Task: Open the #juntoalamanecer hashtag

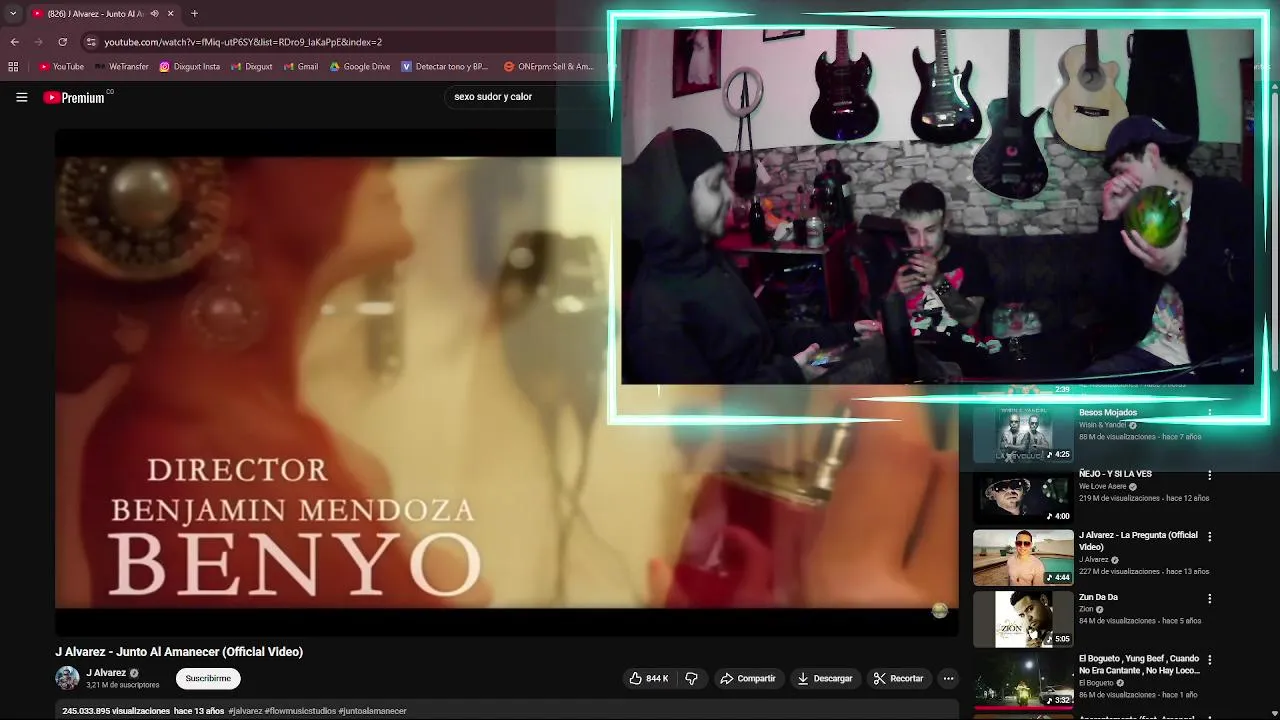Action: (x=372, y=711)
